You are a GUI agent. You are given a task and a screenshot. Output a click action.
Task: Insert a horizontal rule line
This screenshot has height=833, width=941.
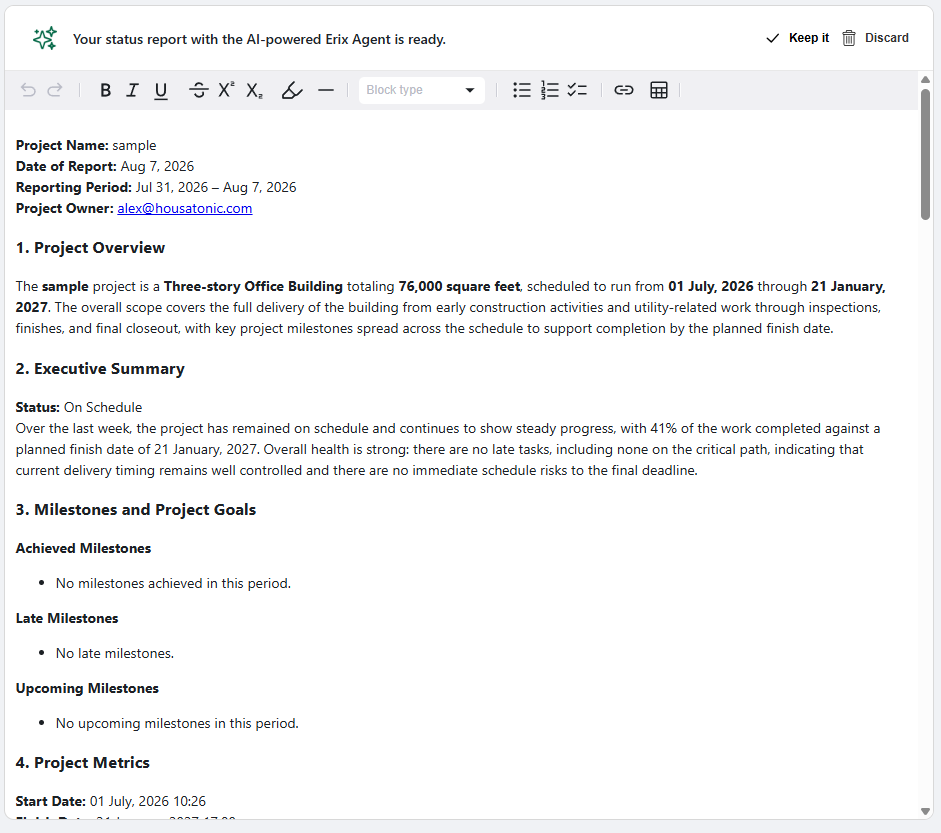coord(326,91)
